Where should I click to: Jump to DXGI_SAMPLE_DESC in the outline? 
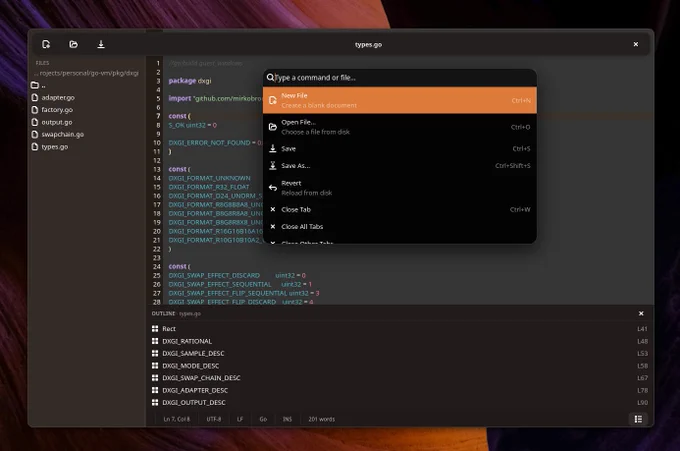399,353
